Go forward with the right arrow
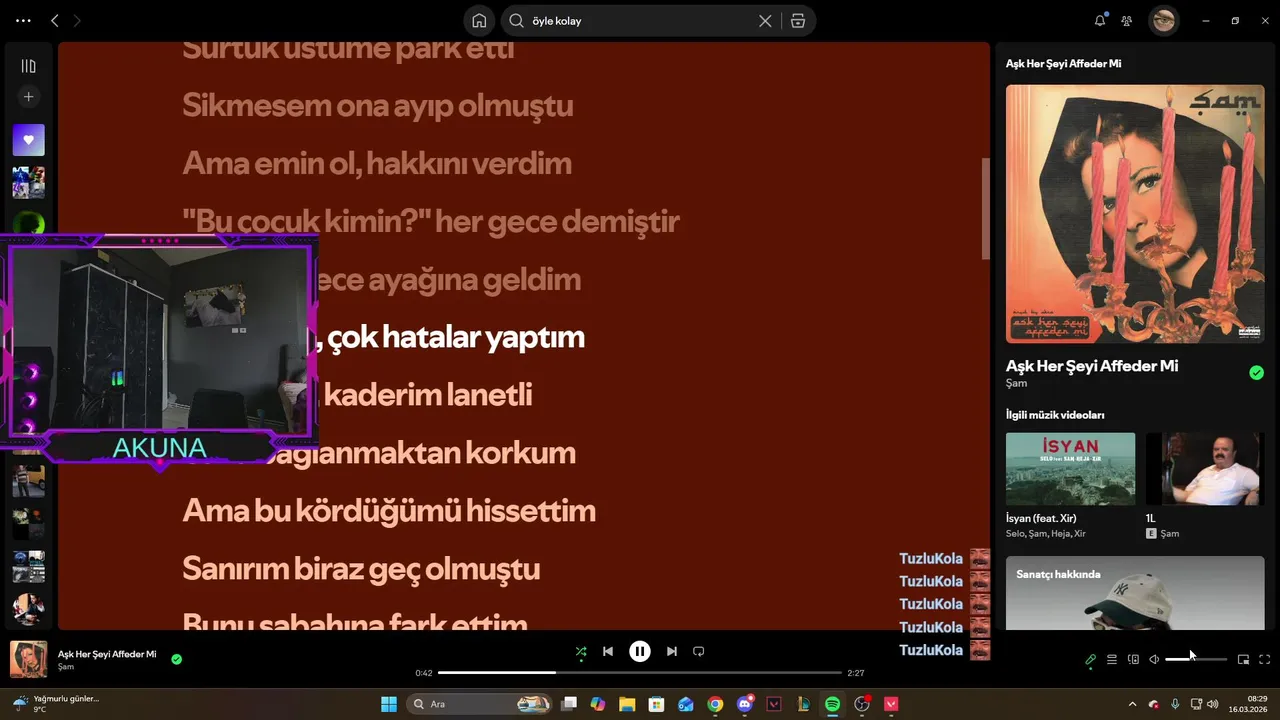The image size is (1280, 720). [77, 20]
